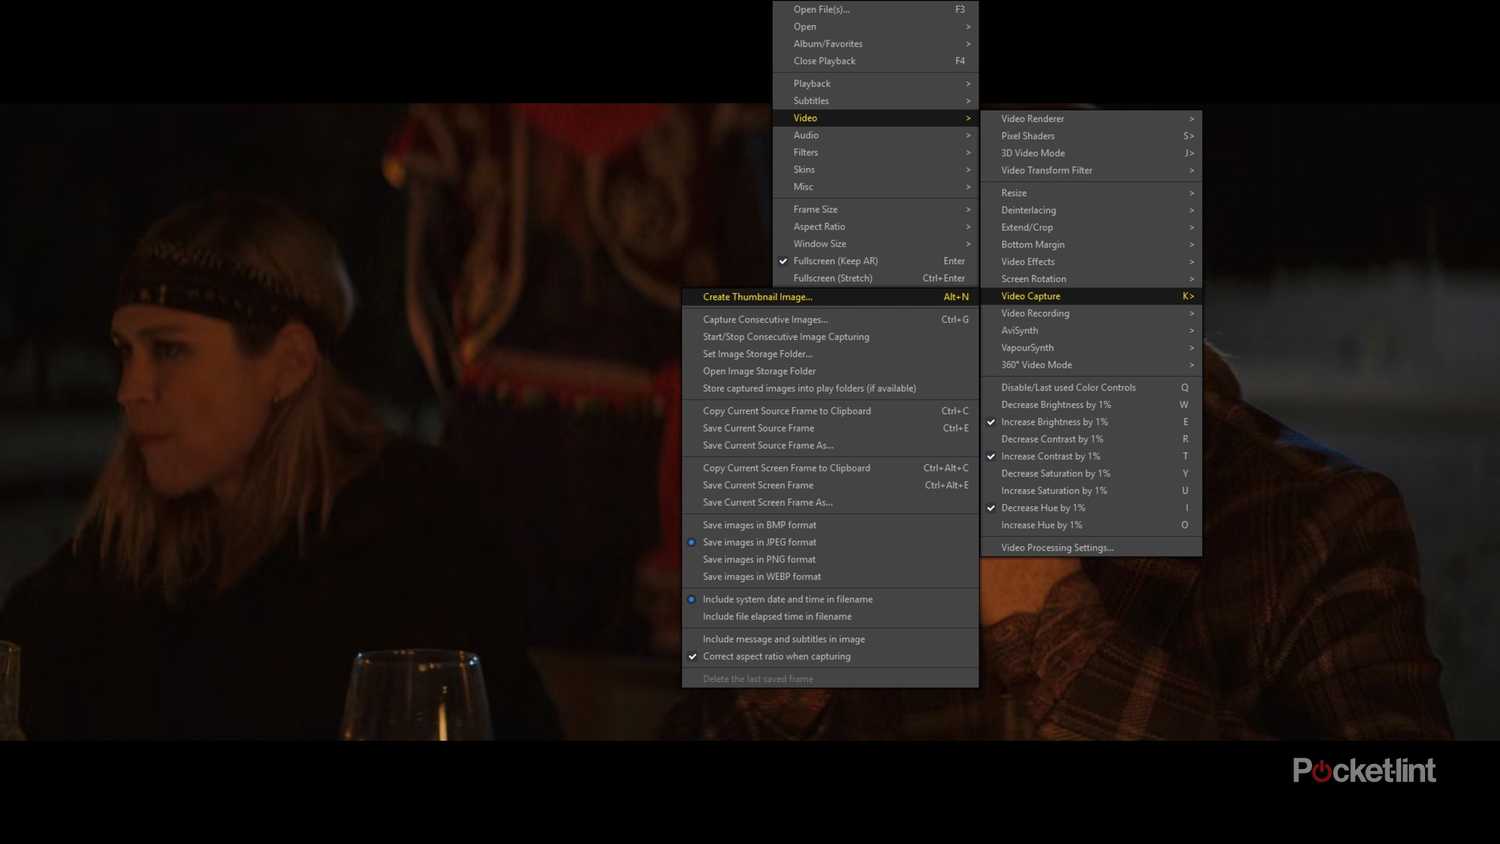Click Open Image Storage Folder
The width and height of the screenshot is (1500, 844).
(x=759, y=371)
